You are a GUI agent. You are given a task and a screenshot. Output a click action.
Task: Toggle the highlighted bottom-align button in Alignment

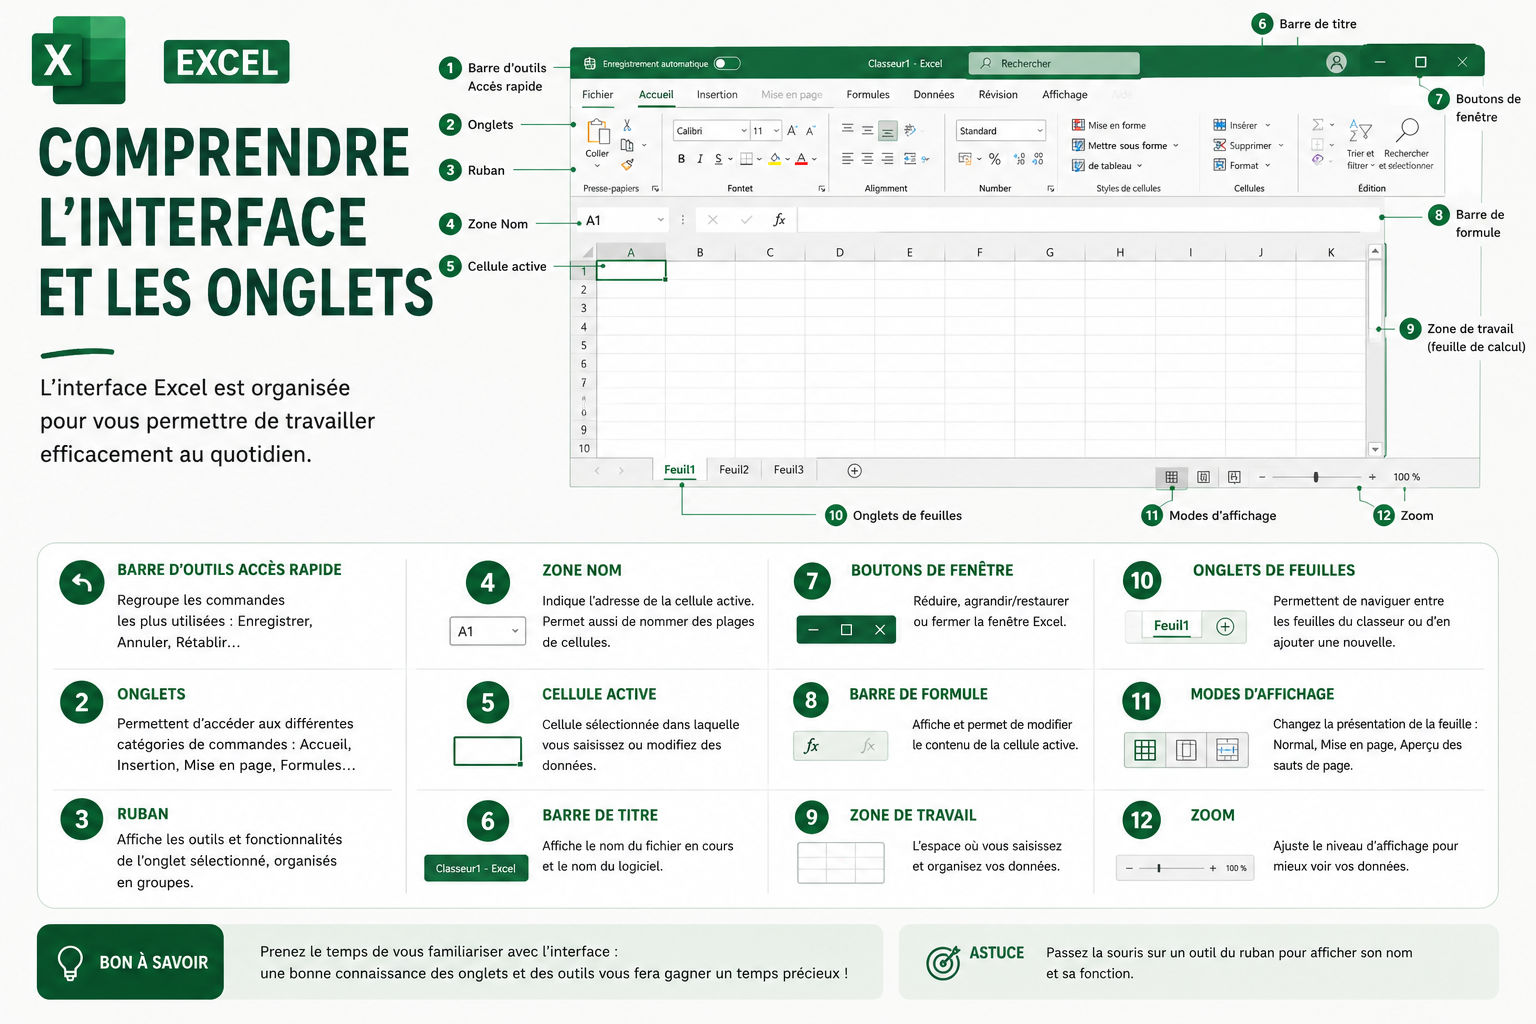887,130
